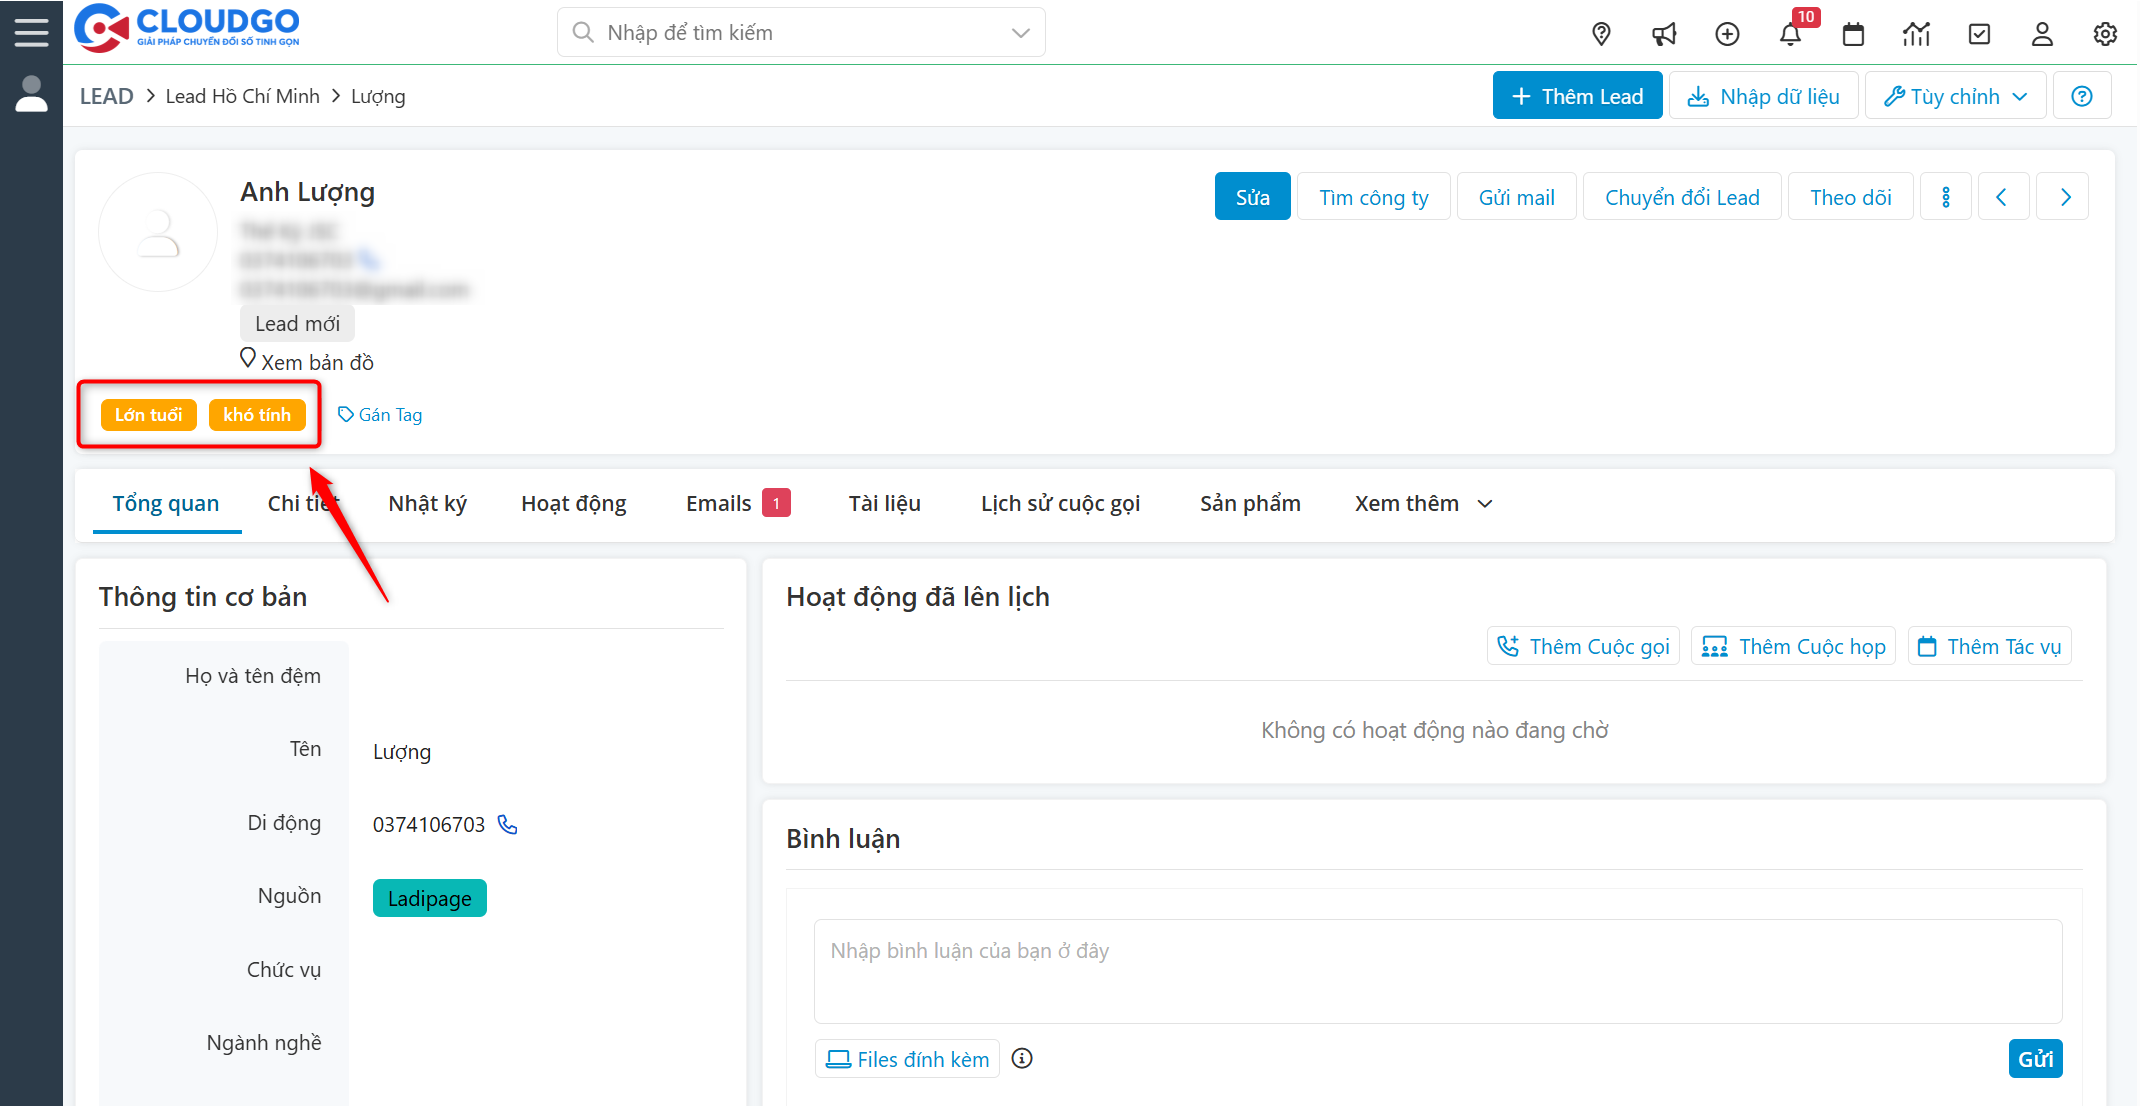Open the calendar icon in top bar
The height and width of the screenshot is (1106, 2140).
pos(1853,34)
